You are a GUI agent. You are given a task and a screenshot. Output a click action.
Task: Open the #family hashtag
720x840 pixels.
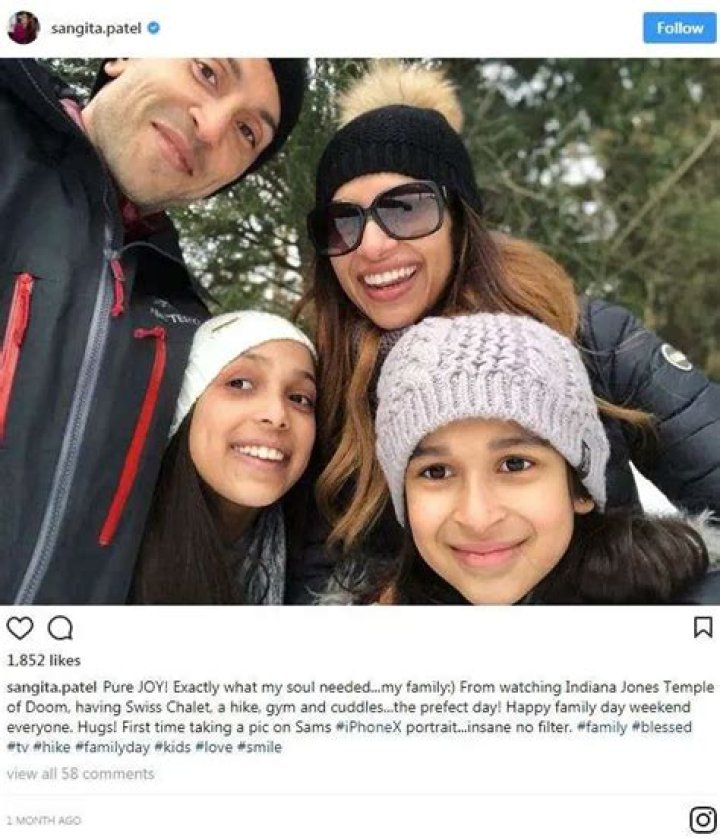click(602, 728)
